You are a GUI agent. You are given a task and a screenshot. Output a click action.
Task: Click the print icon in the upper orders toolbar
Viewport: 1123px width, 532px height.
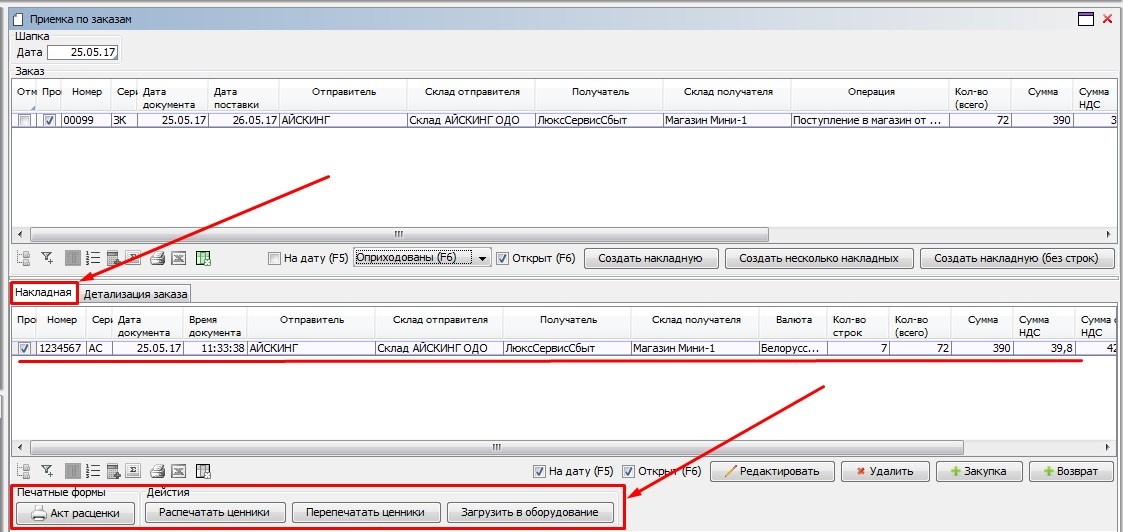coord(157,259)
